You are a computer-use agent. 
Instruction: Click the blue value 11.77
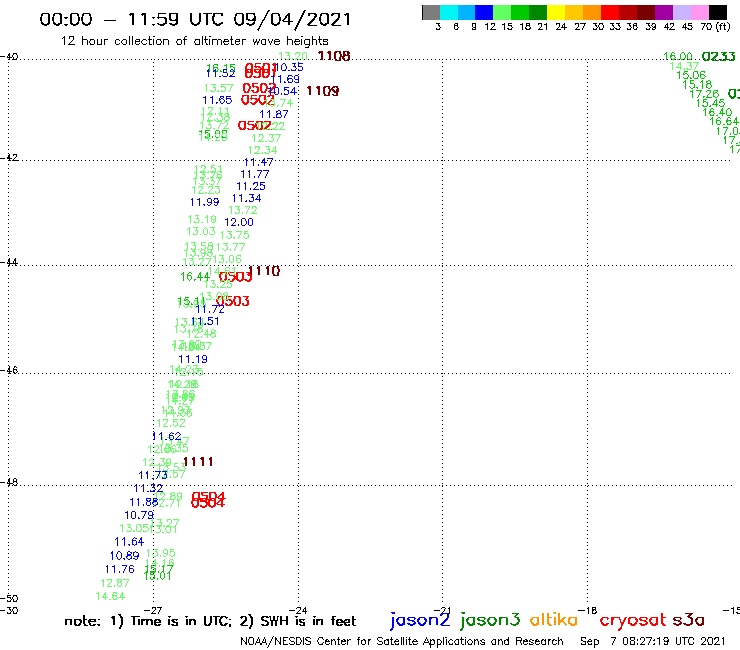point(255,174)
